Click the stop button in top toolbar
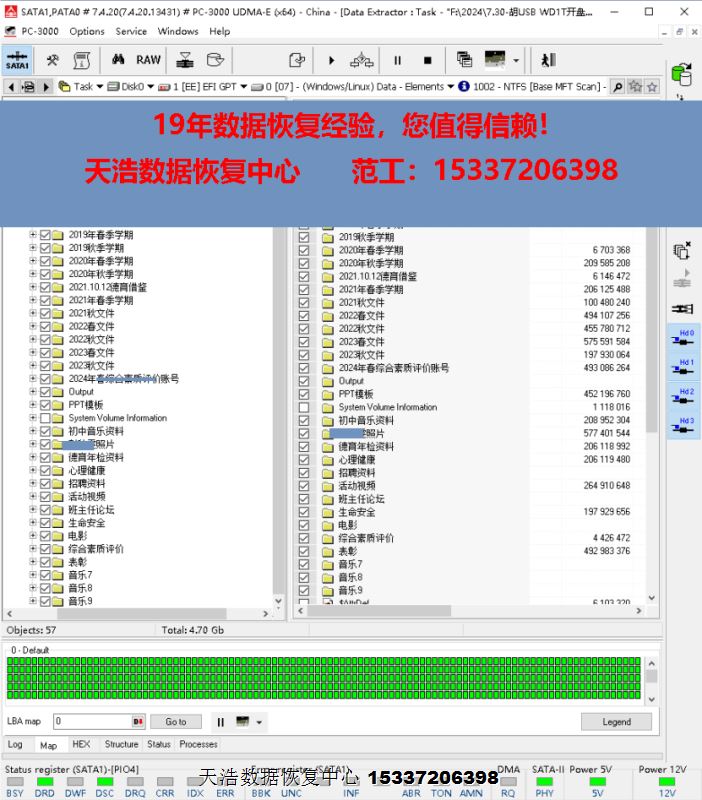 (x=427, y=60)
